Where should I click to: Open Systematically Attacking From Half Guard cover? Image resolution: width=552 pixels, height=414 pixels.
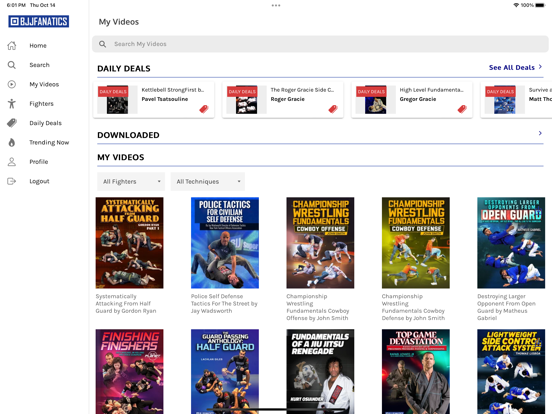point(130,243)
